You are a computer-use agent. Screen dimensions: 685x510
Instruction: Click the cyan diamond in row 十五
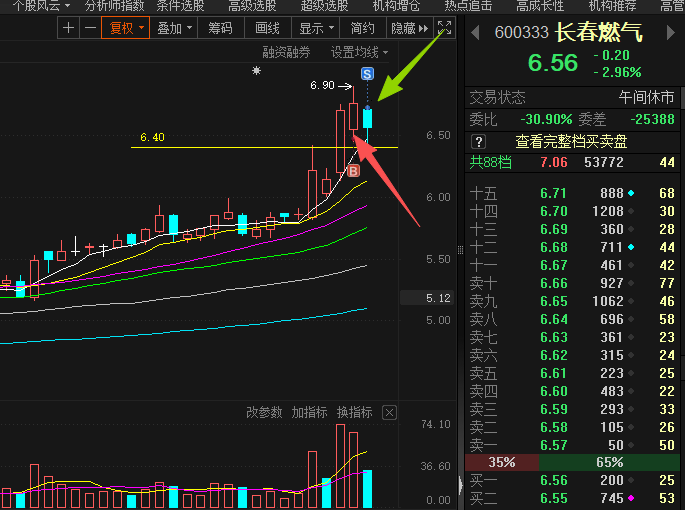point(631,193)
